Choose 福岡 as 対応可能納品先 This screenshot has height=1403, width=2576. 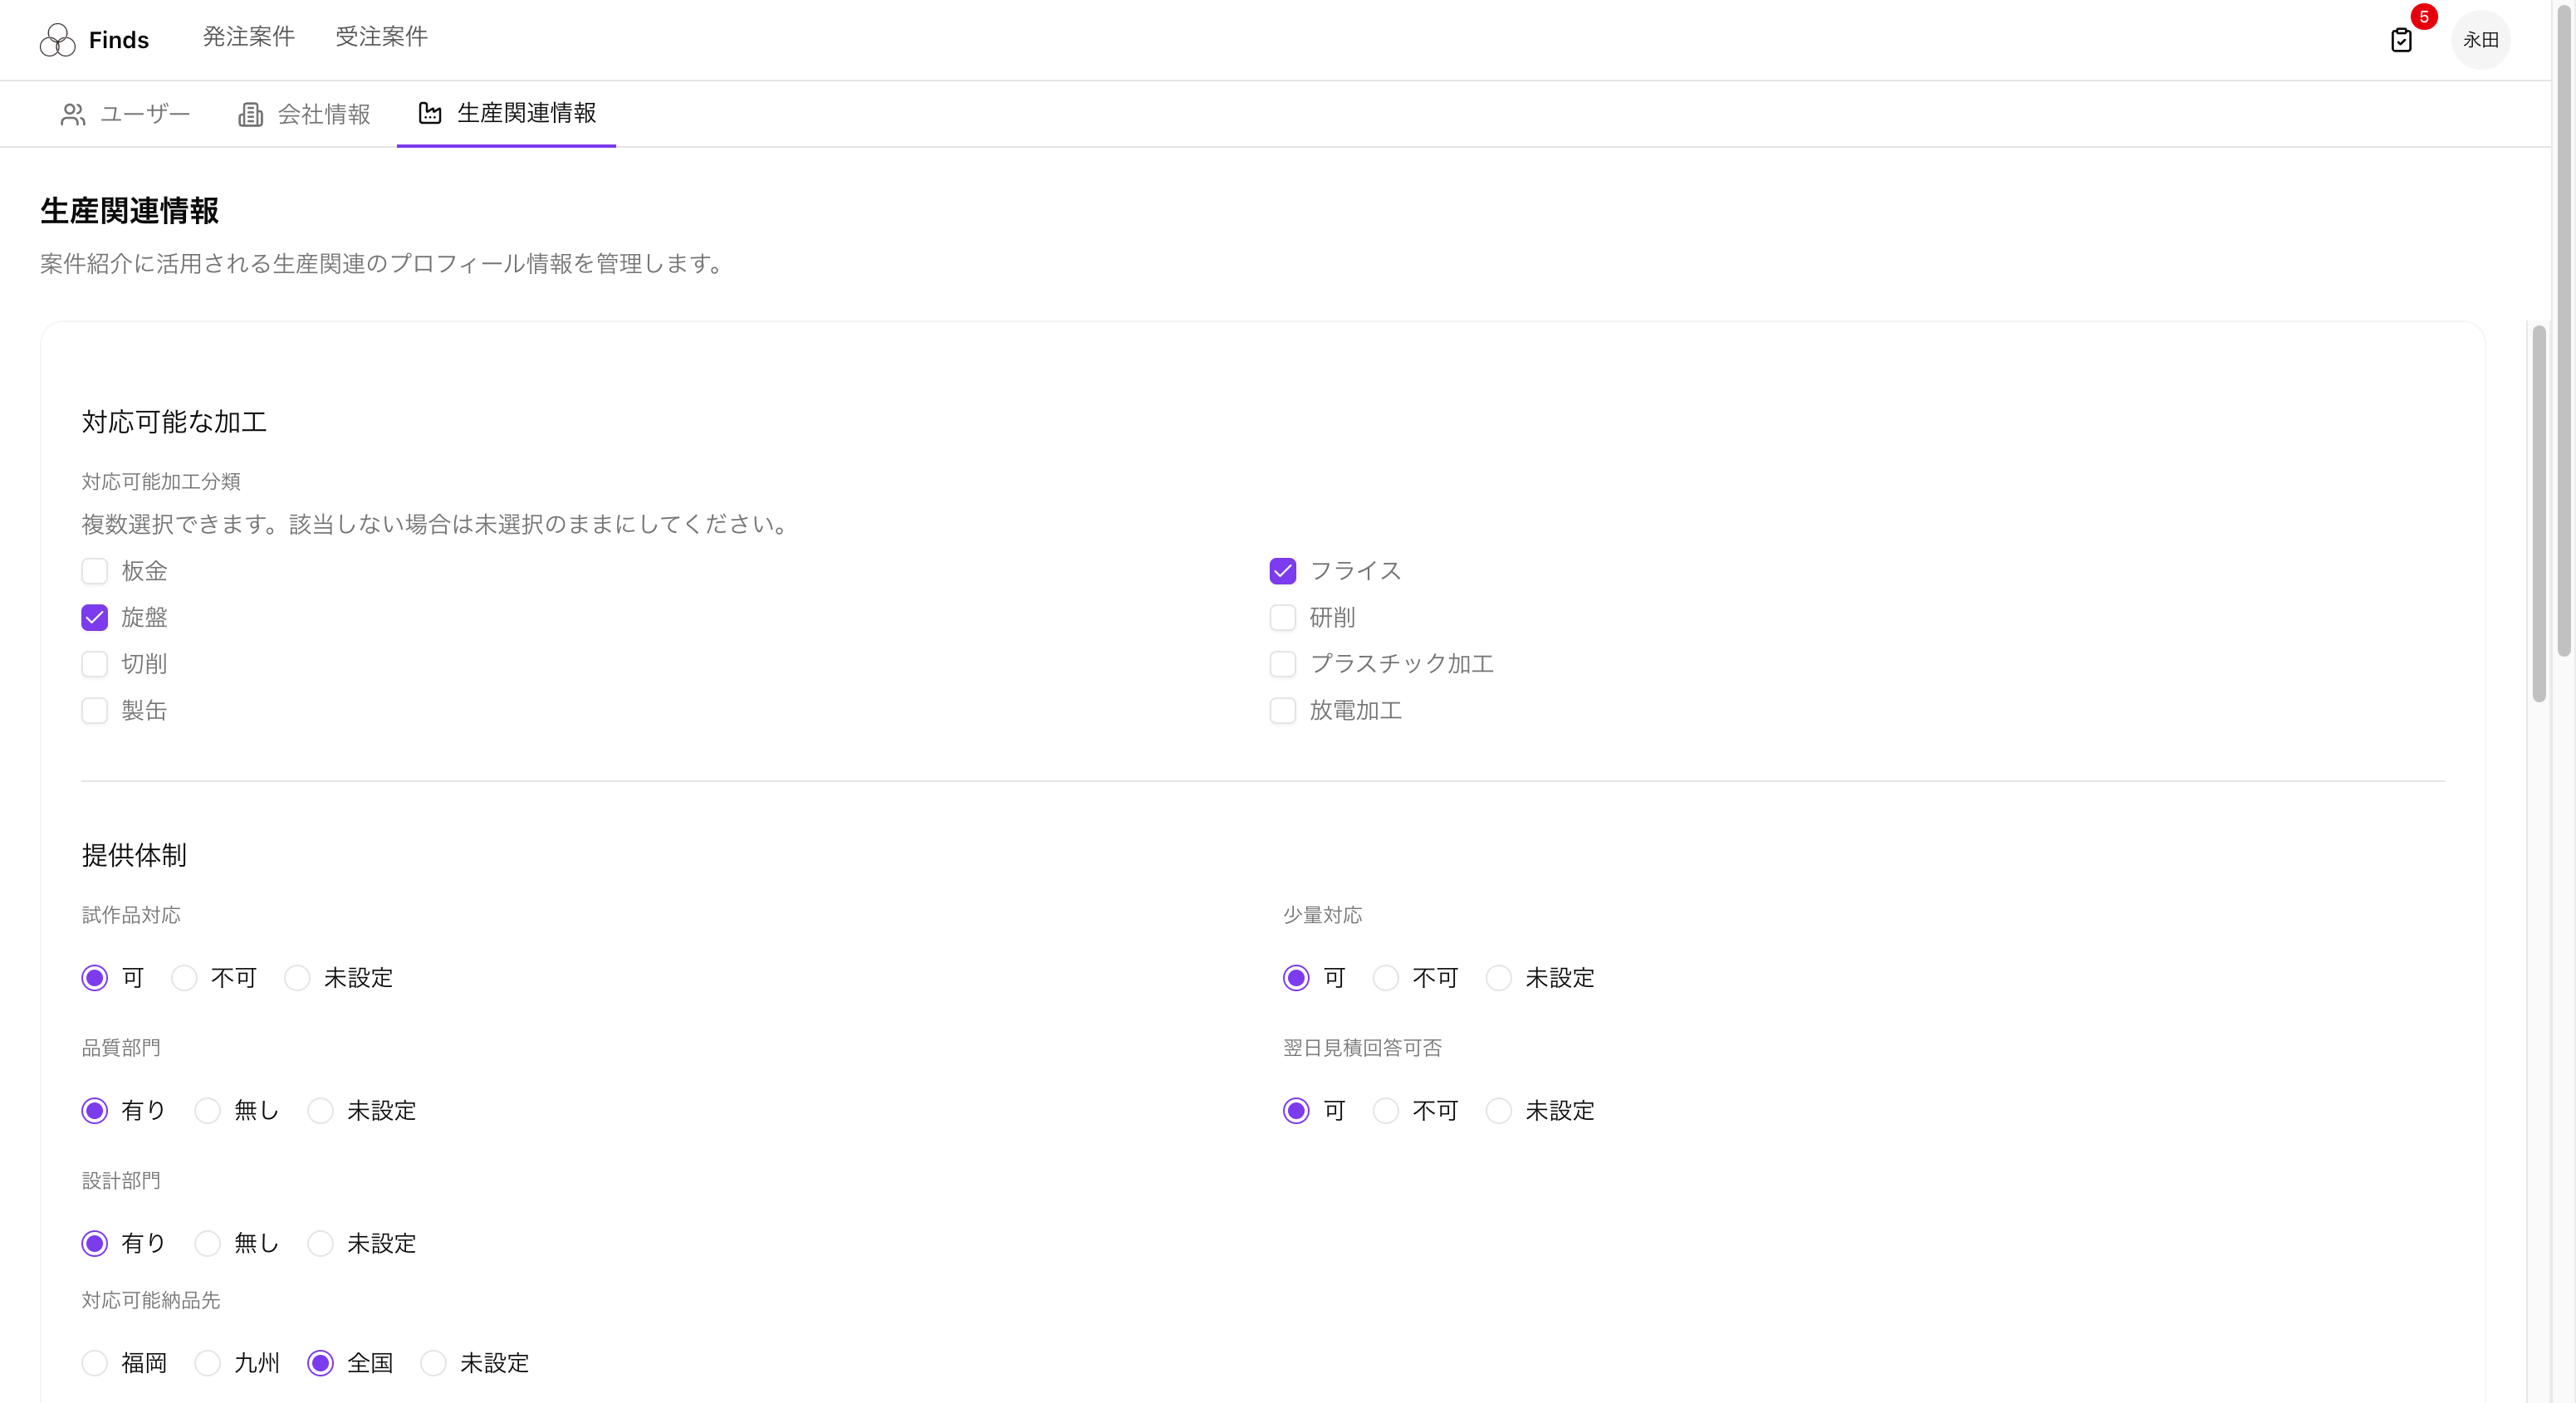point(94,1363)
